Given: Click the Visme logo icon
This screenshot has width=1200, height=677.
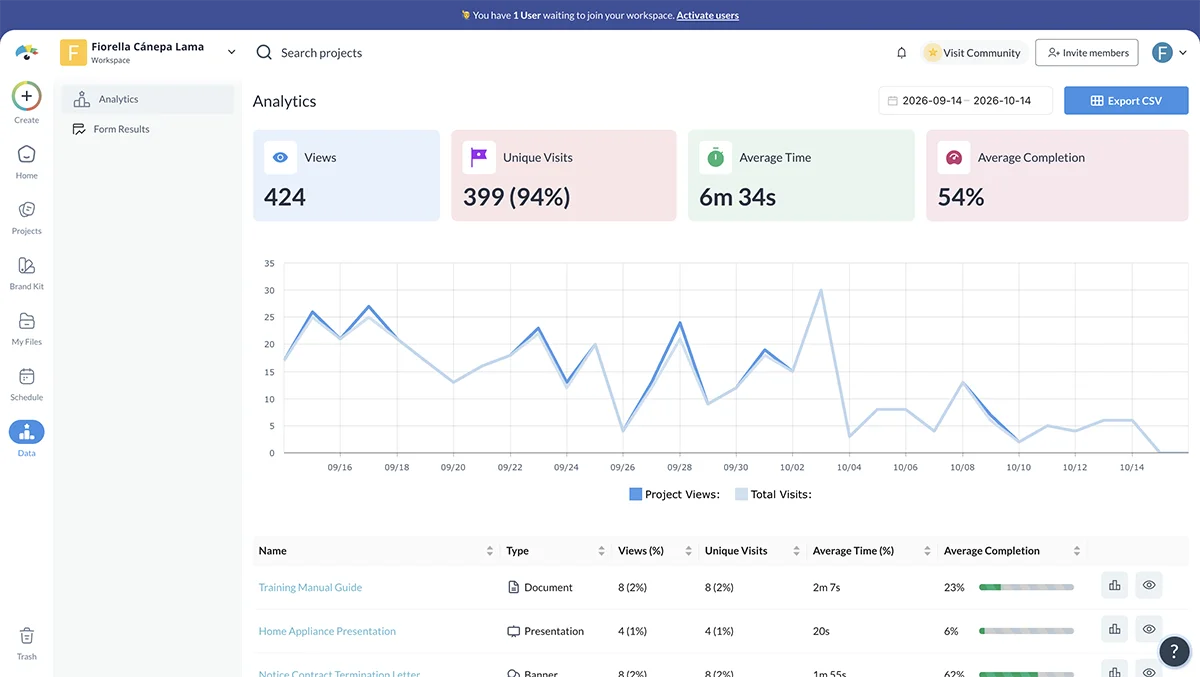Looking at the screenshot, I should [x=27, y=52].
